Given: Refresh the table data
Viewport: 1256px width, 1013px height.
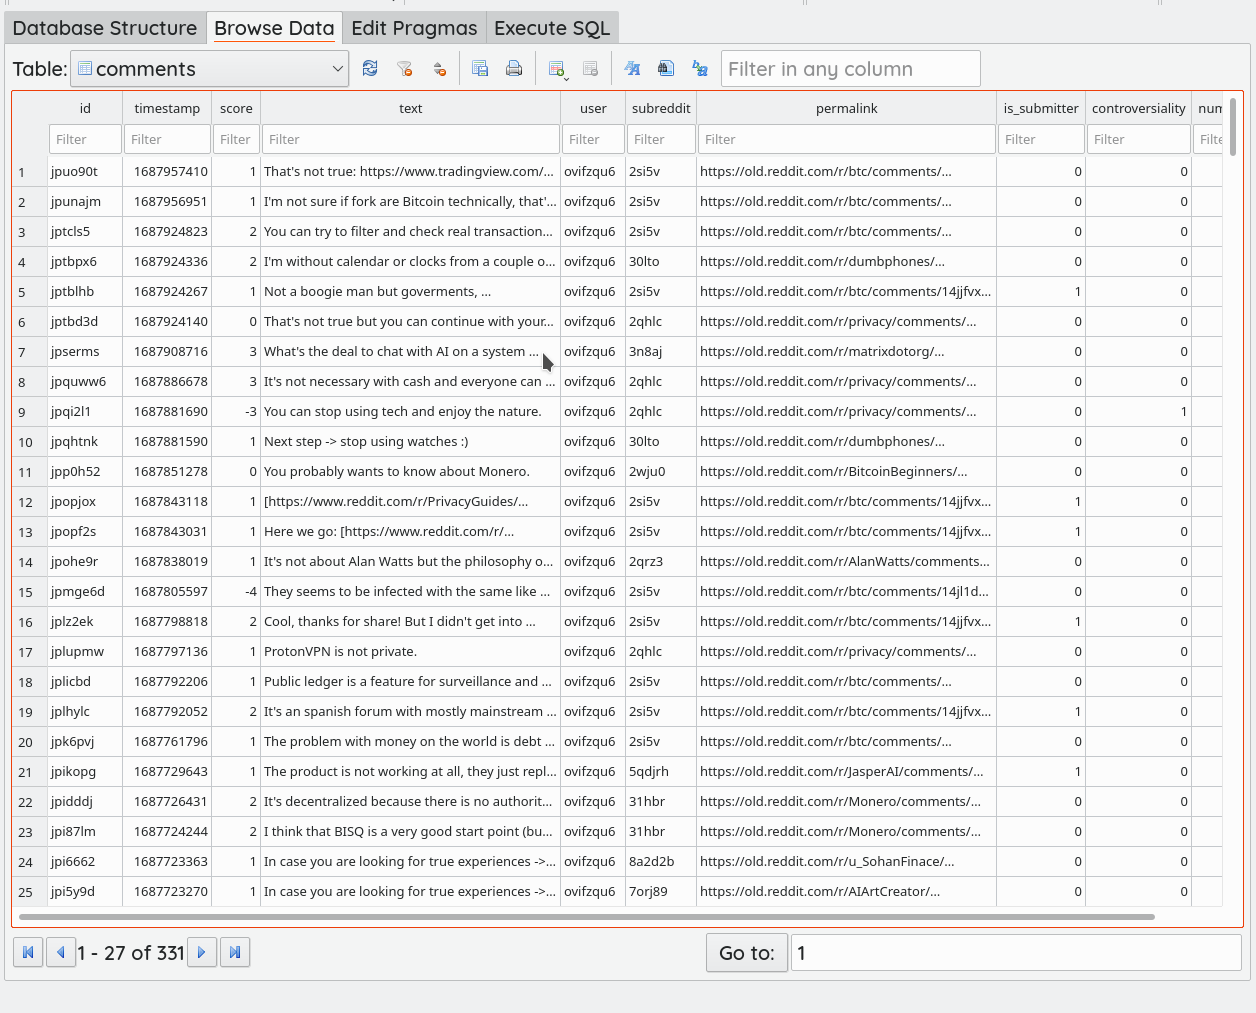Looking at the screenshot, I should pyautogui.click(x=370, y=69).
